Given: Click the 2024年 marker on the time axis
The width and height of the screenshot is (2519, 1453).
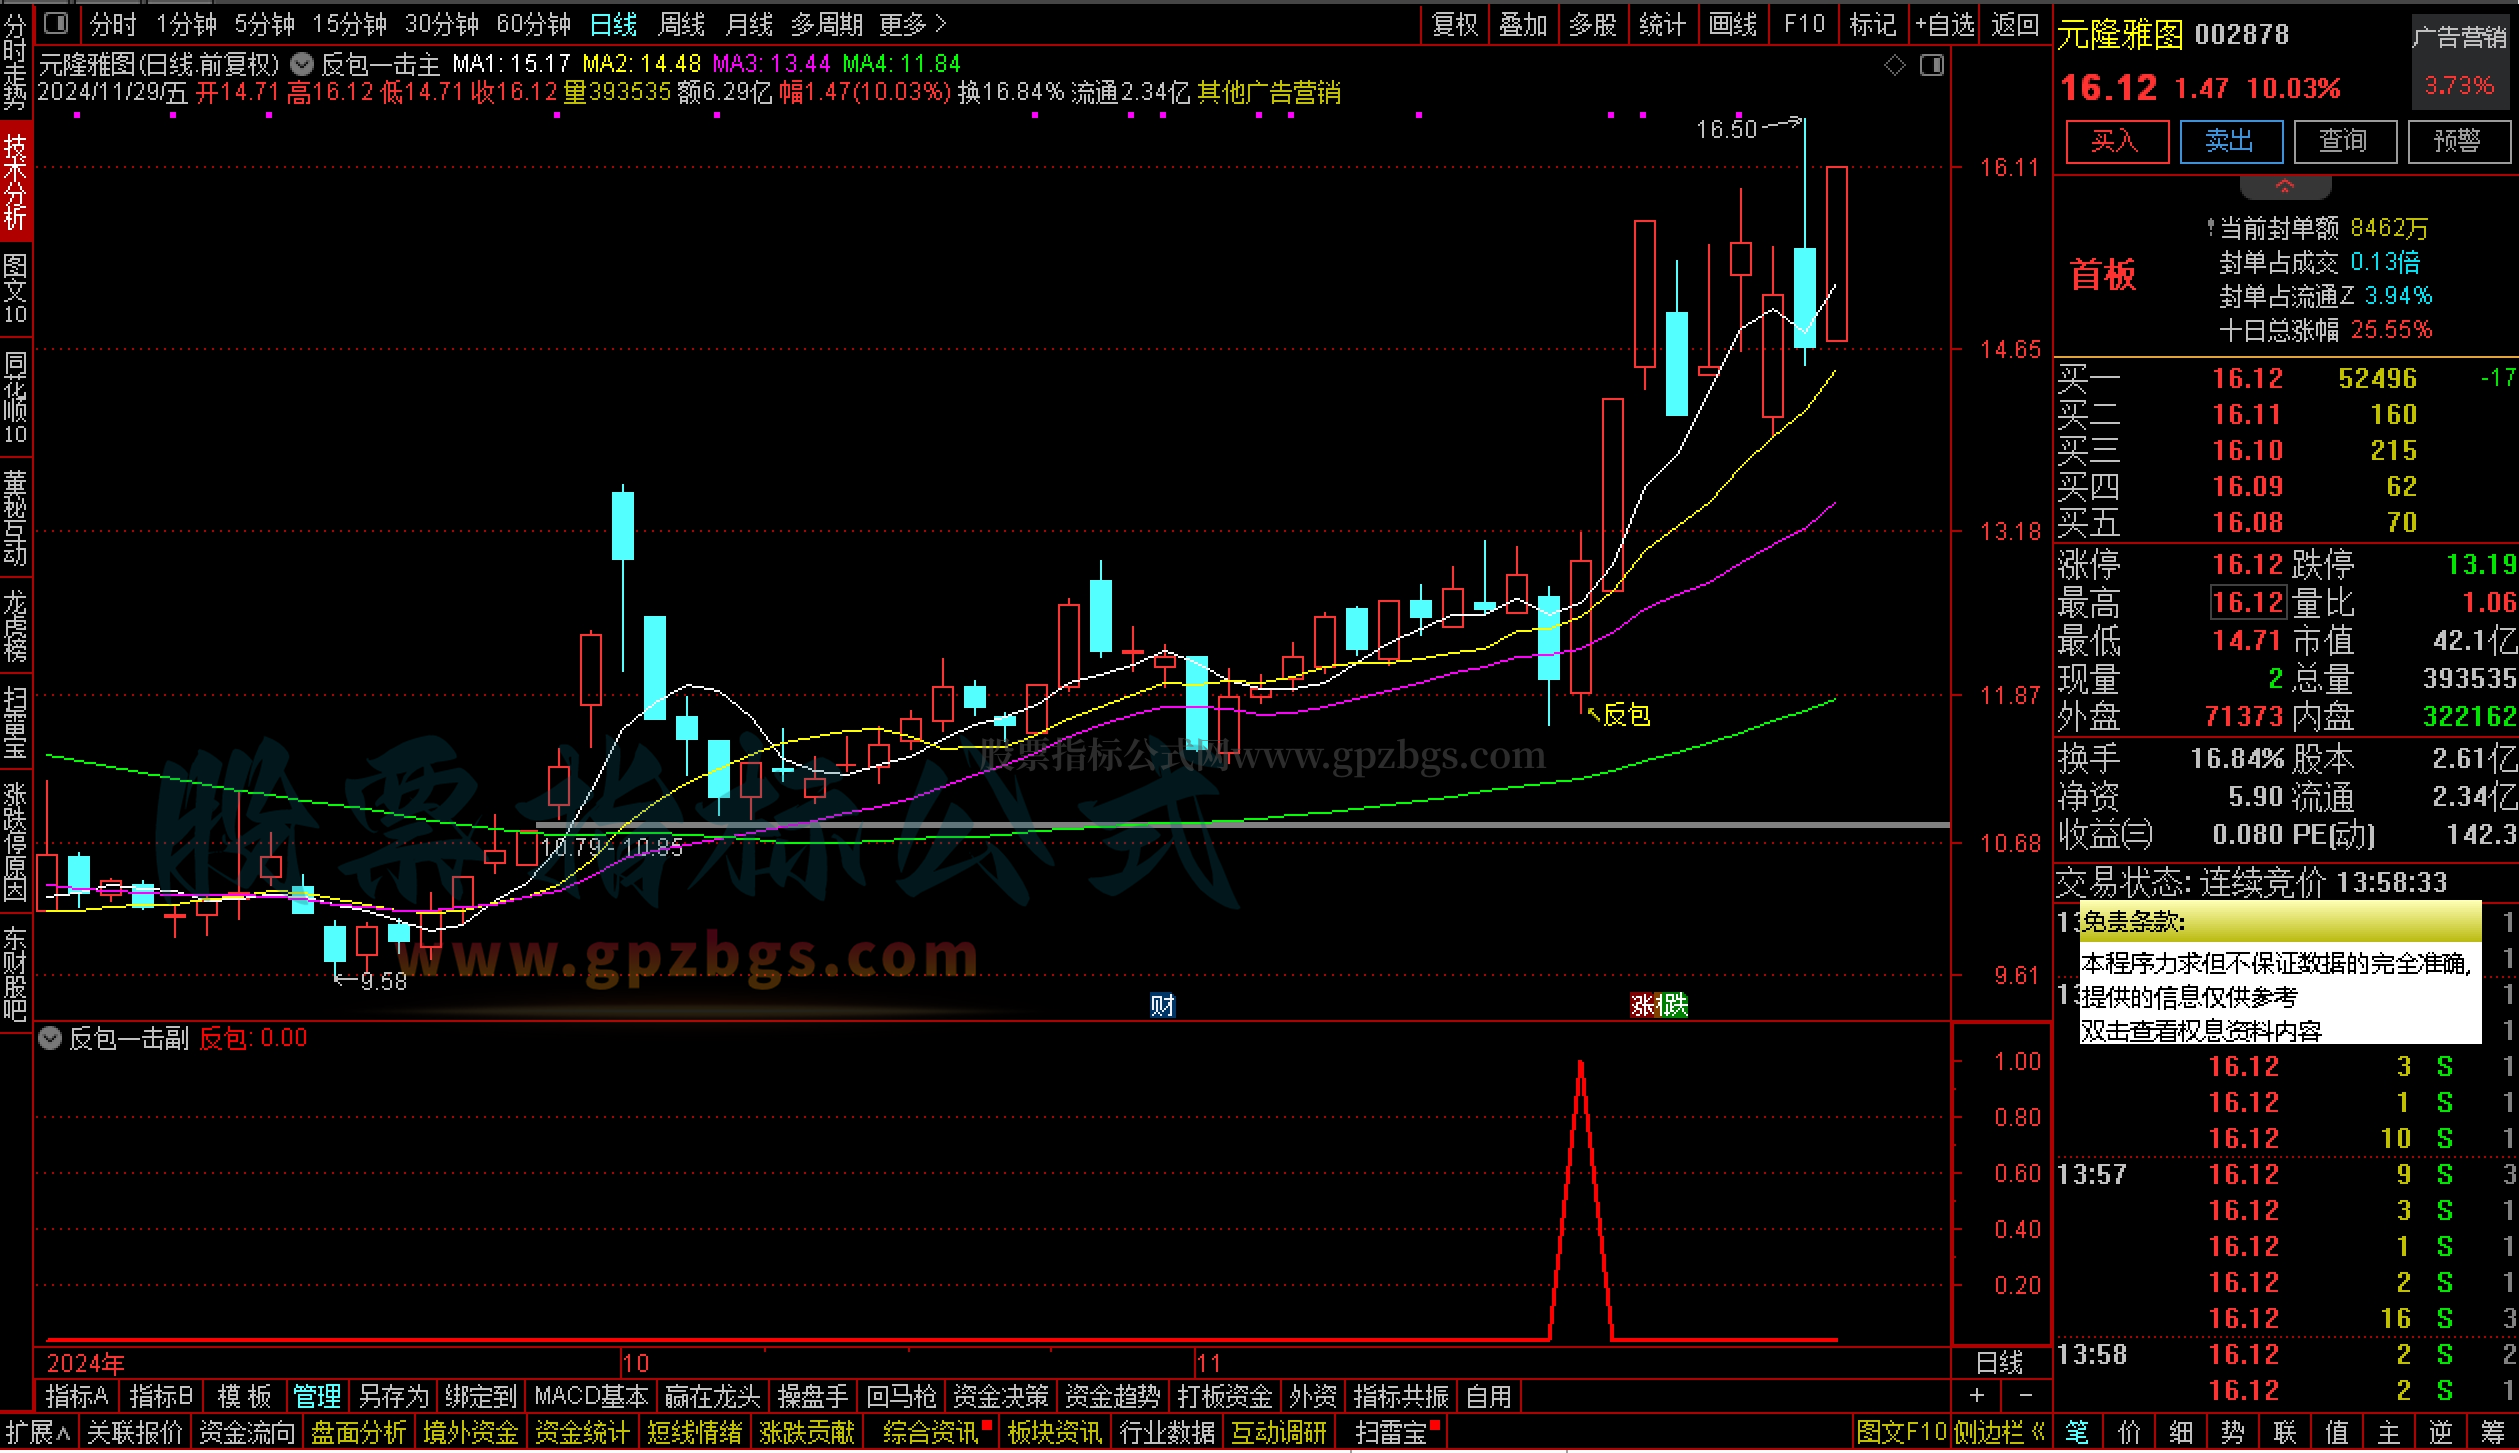Looking at the screenshot, I should (86, 1363).
